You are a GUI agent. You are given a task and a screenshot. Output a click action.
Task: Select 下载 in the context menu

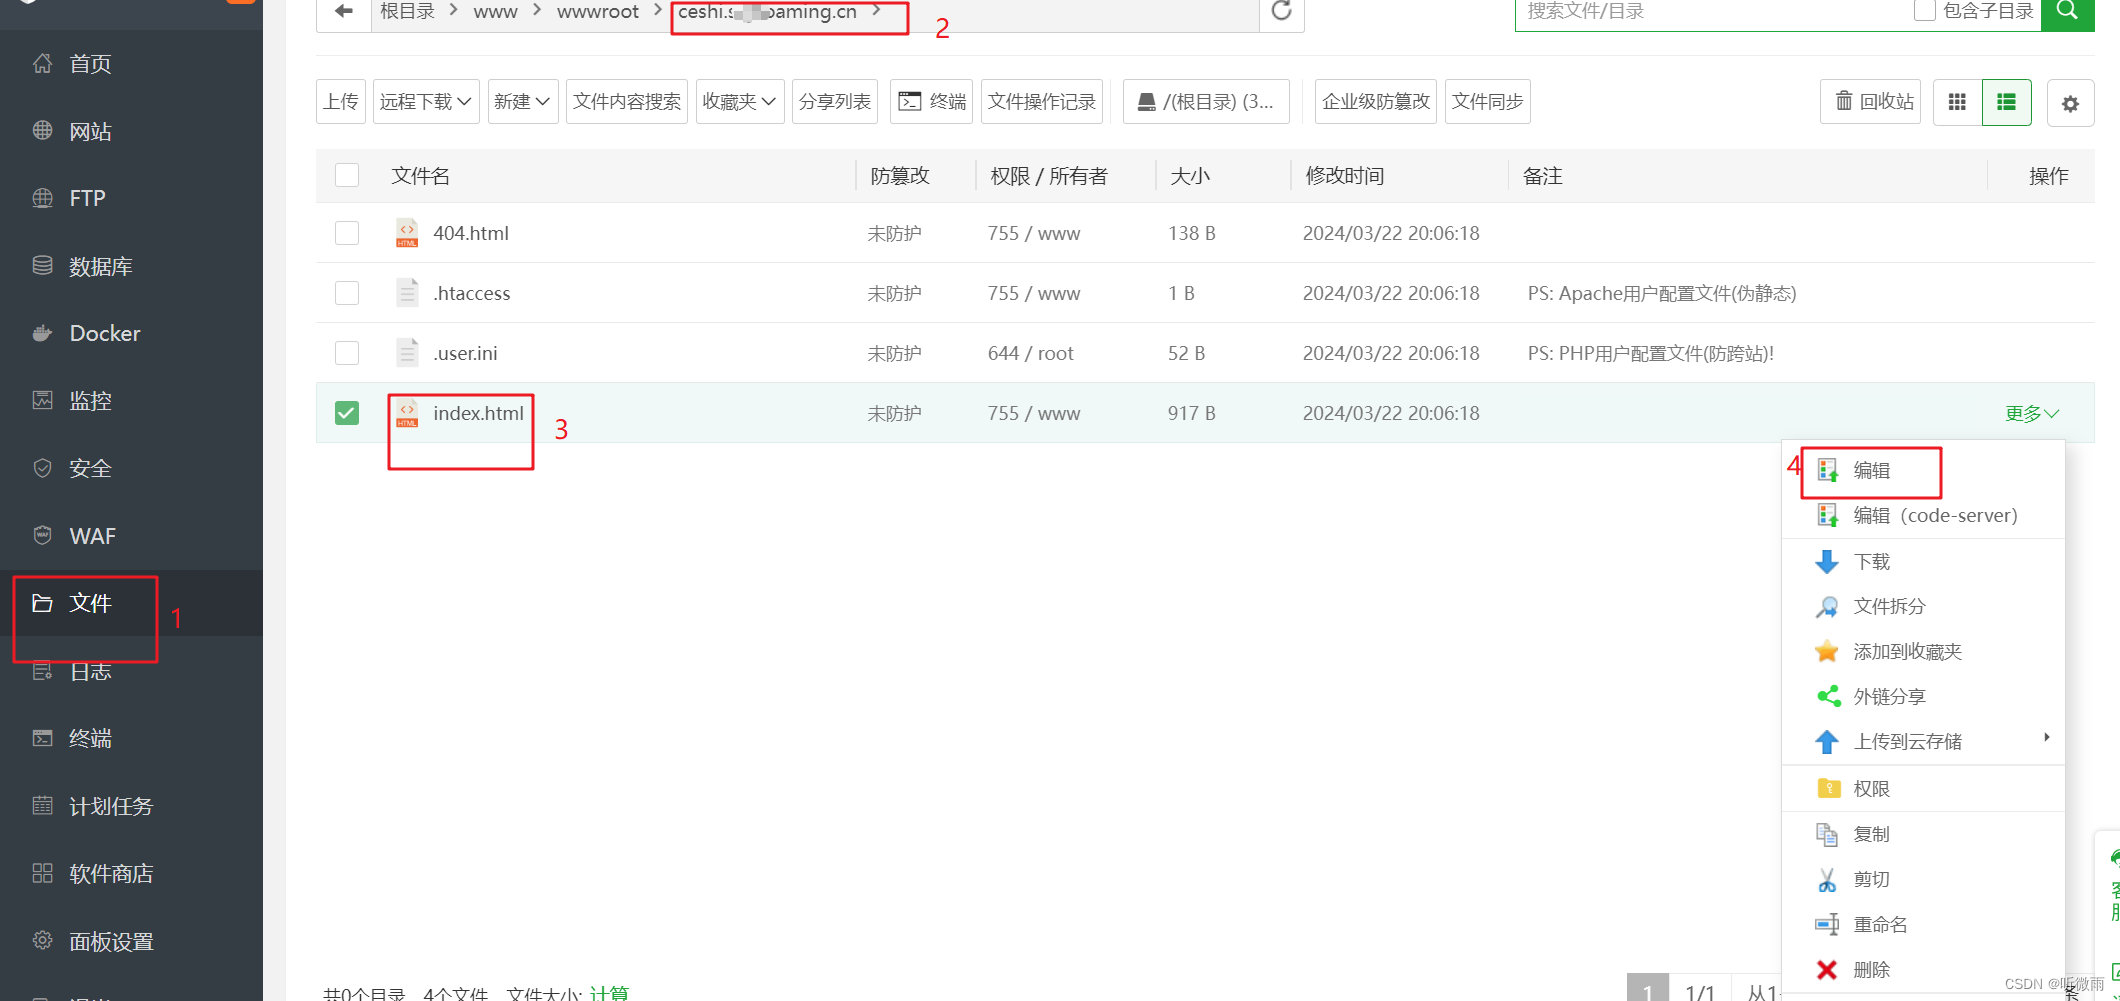click(x=1923, y=561)
